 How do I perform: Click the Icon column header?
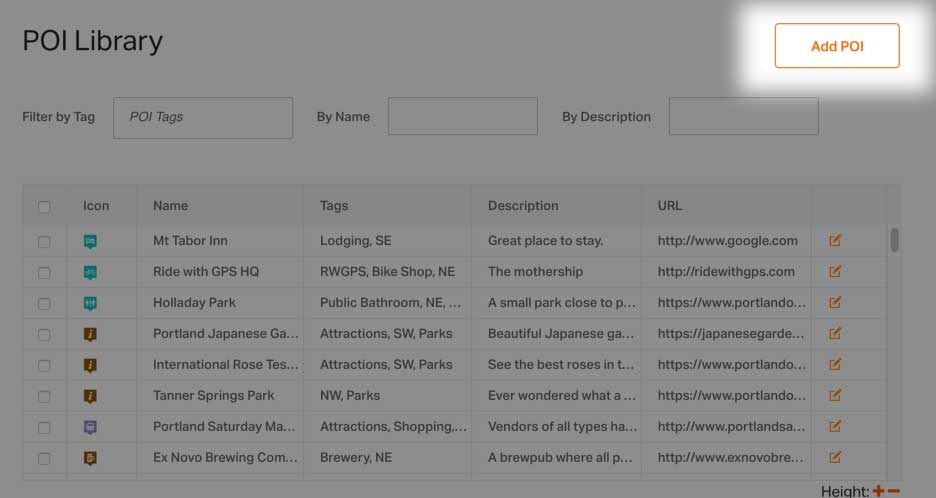[96, 205]
